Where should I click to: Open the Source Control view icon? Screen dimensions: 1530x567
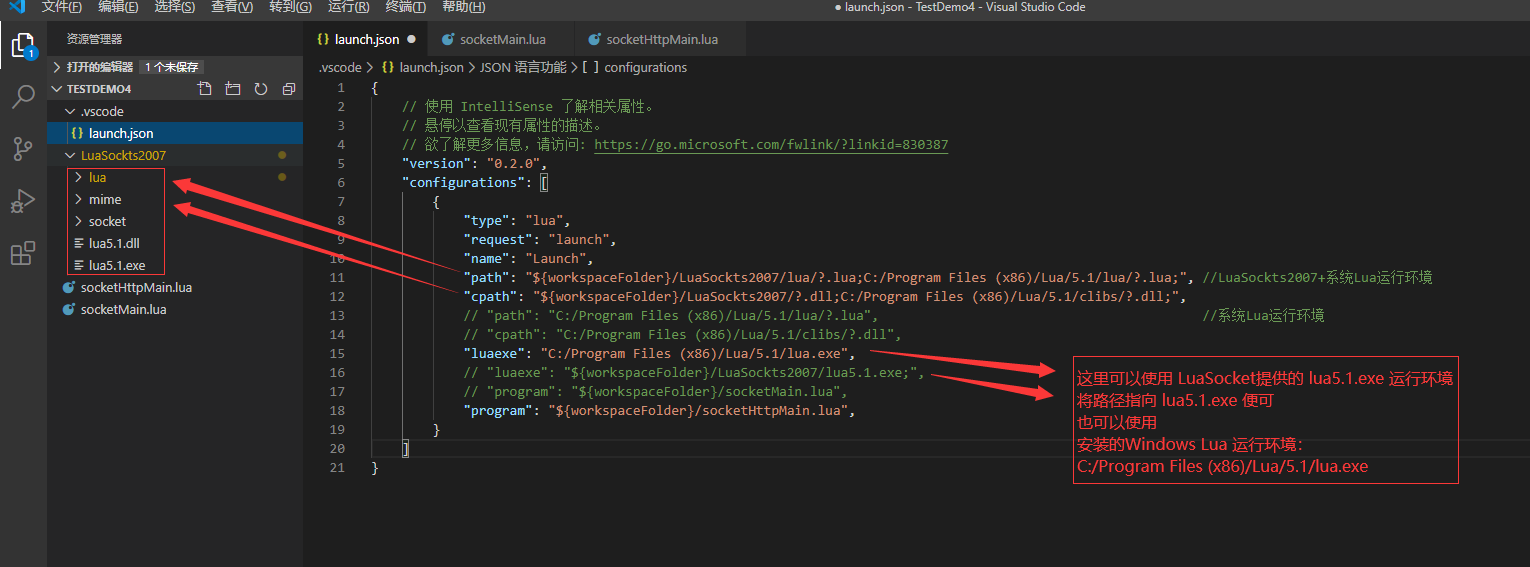click(x=22, y=149)
